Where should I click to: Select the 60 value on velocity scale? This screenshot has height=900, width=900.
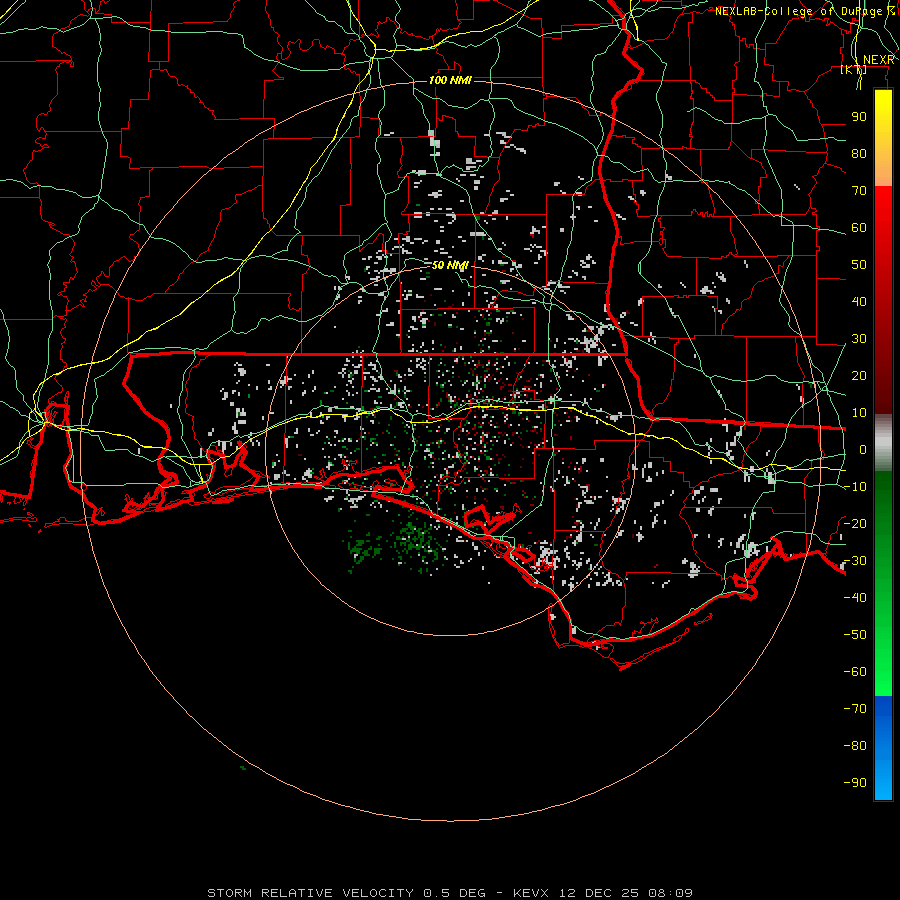859,227
